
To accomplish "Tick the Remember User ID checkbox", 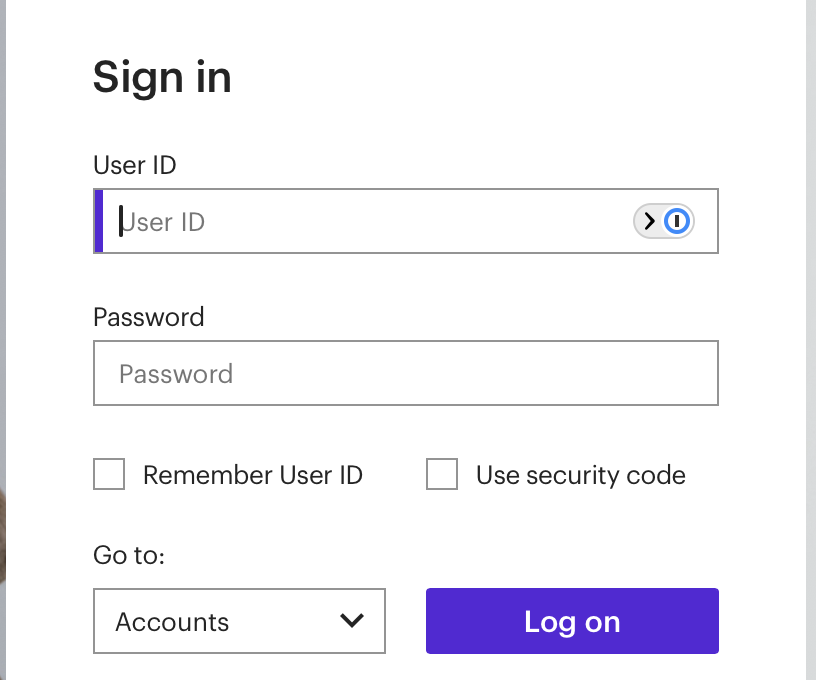I will point(109,474).
